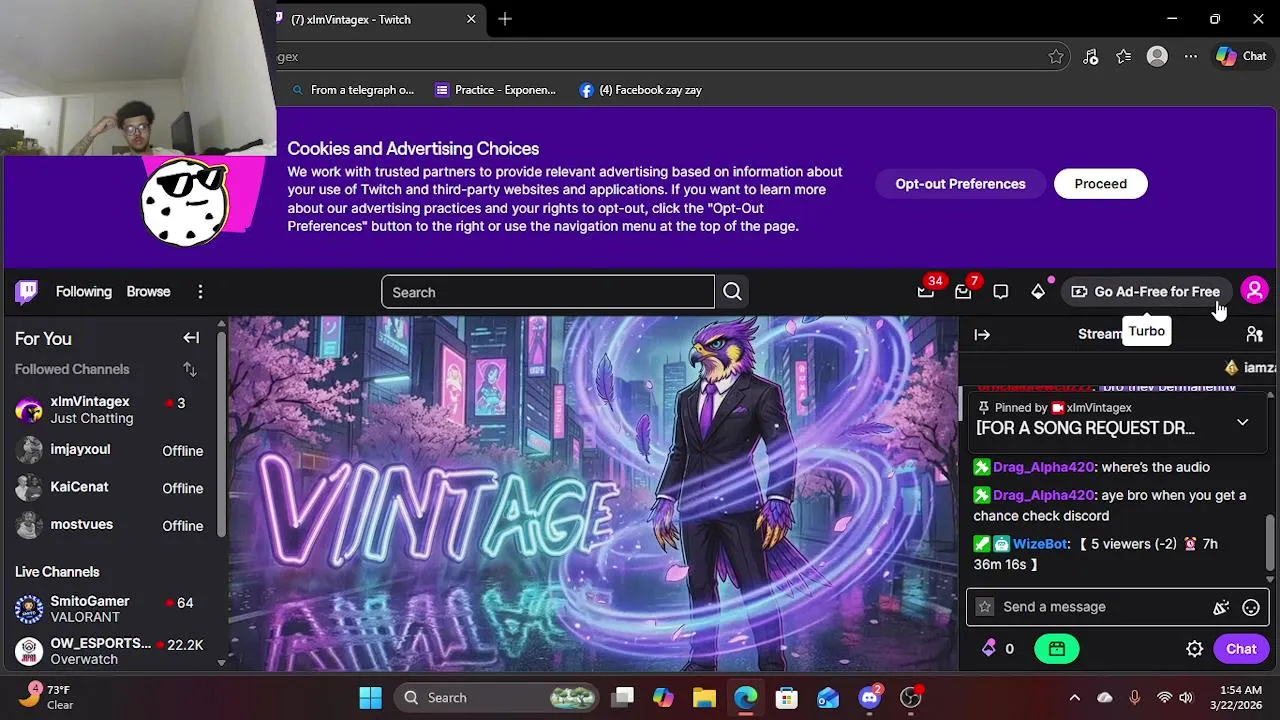Open the pink user profile avatar menu
Viewport: 1280px width, 720px height.
click(1254, 291)
